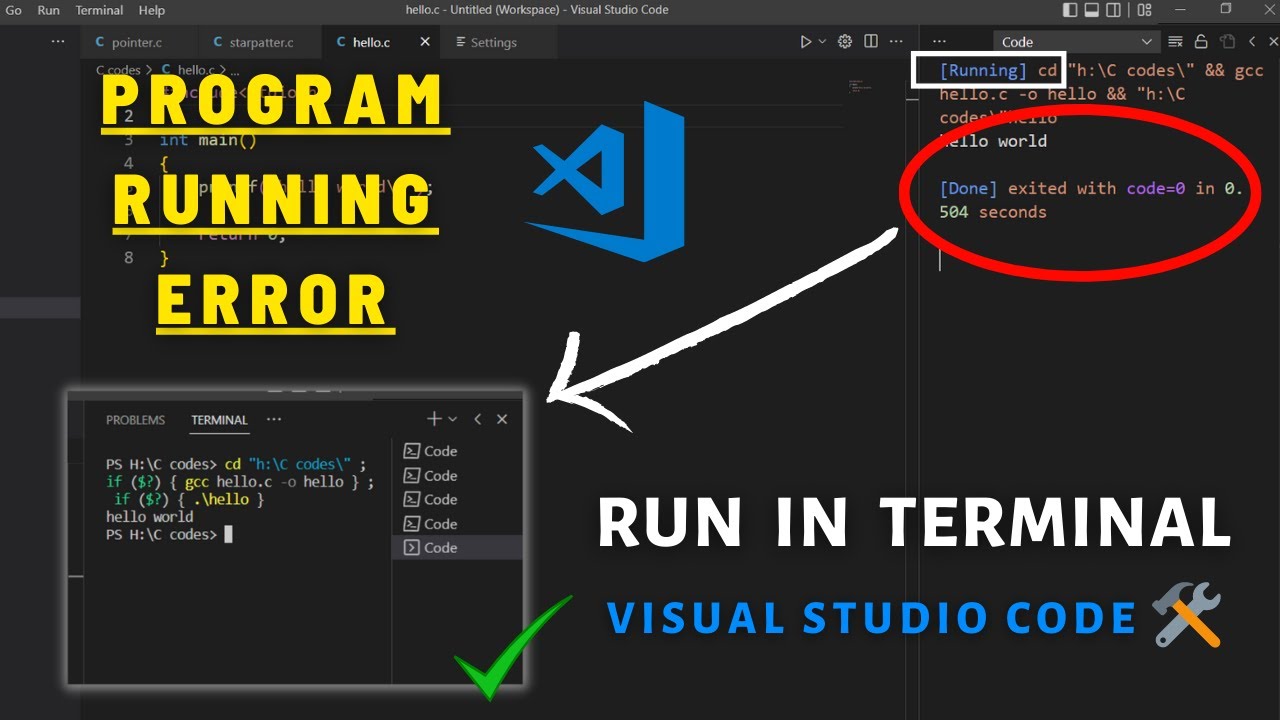This screenshot has height=720, width=1280.
Task: Open the run options dropdown arrow
Action: (x=823, y=42)
